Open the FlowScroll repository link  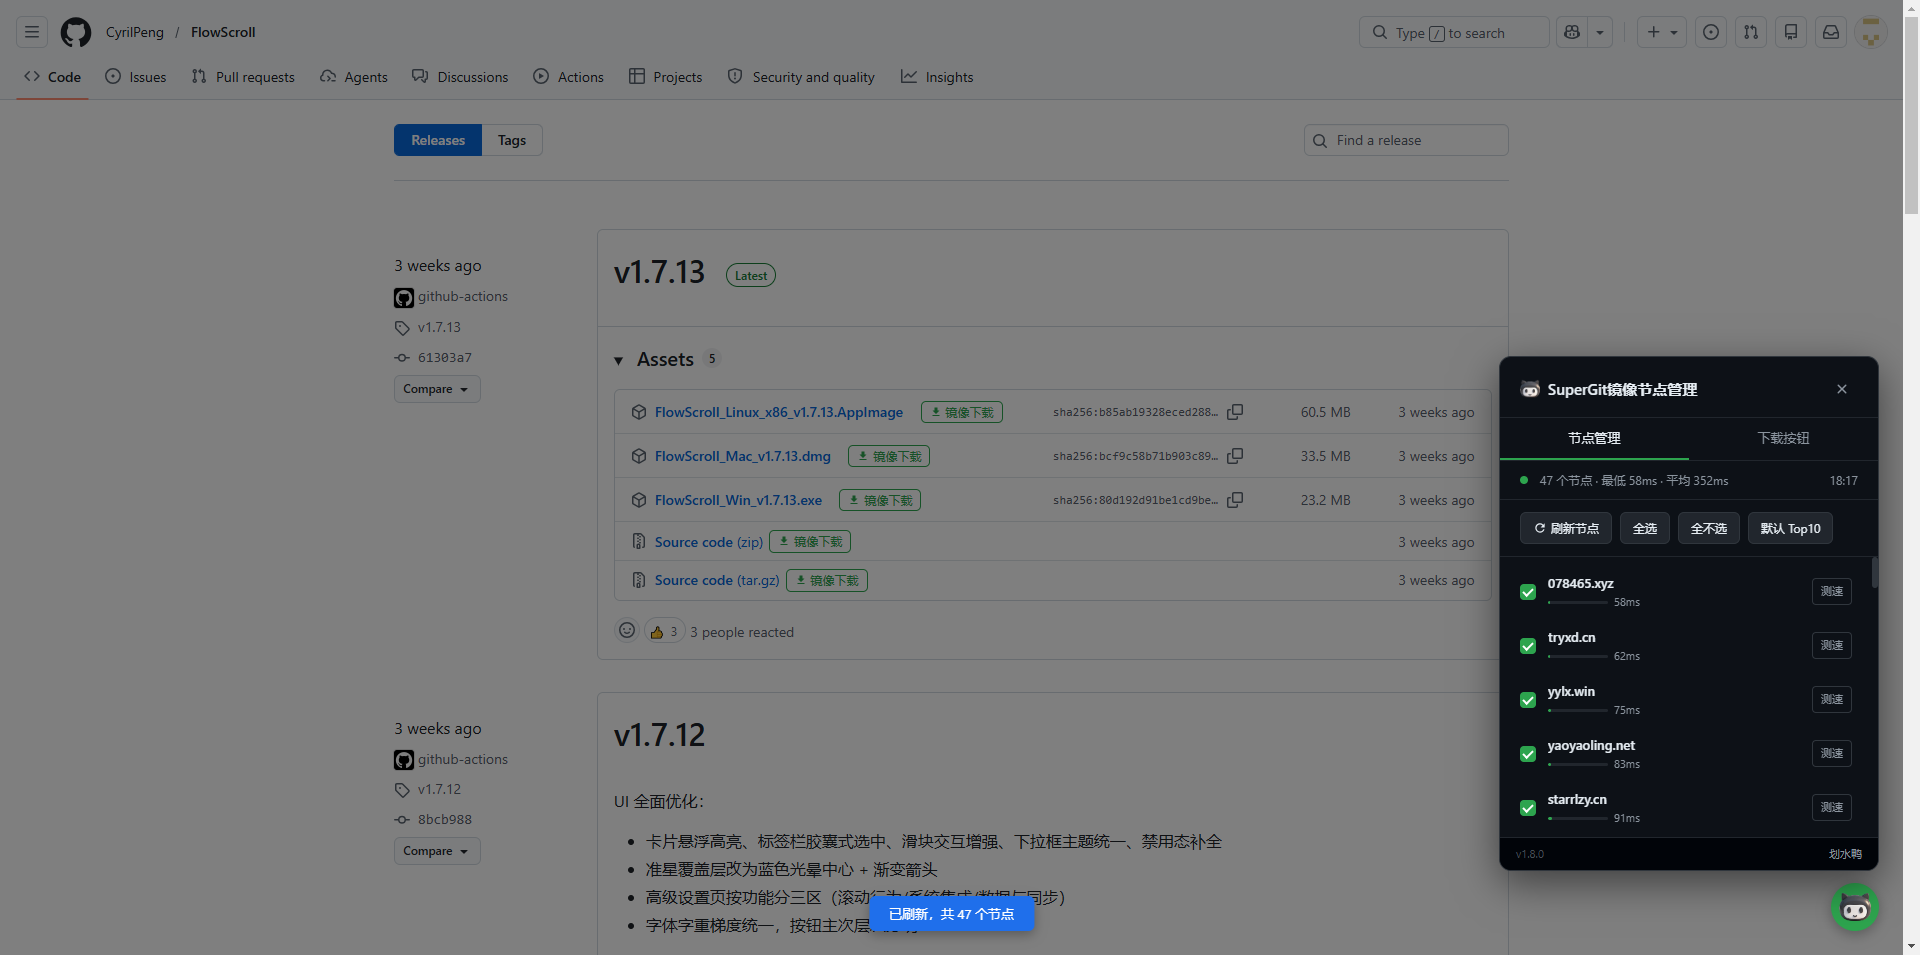[x=223, y=32]
